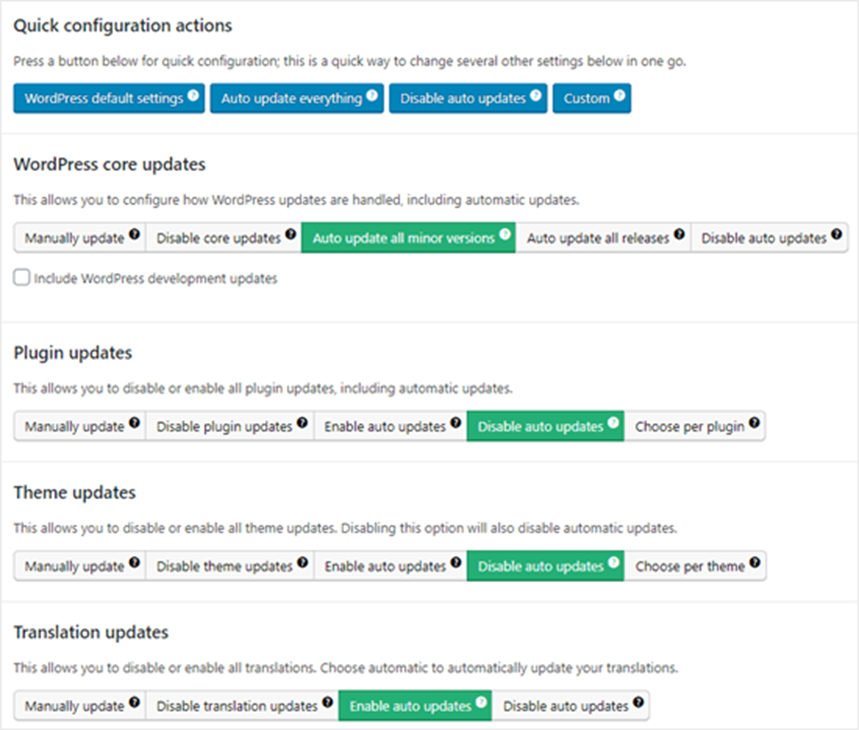Apply Disable auto updates quick action
The width and height of the screenshot is (859, 730).
[468, 99]
